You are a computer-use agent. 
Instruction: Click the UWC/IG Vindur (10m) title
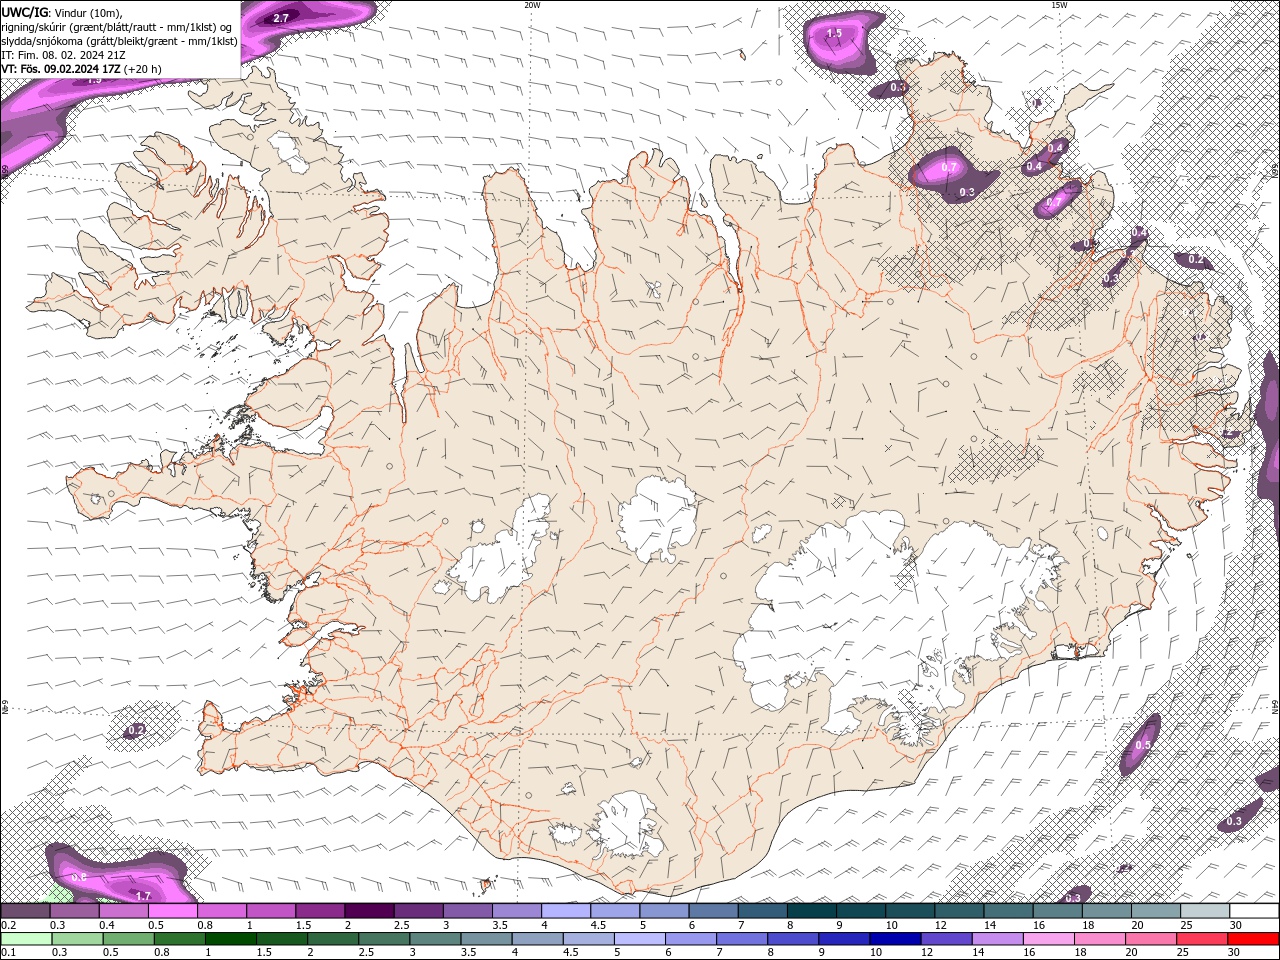point(61,11)
